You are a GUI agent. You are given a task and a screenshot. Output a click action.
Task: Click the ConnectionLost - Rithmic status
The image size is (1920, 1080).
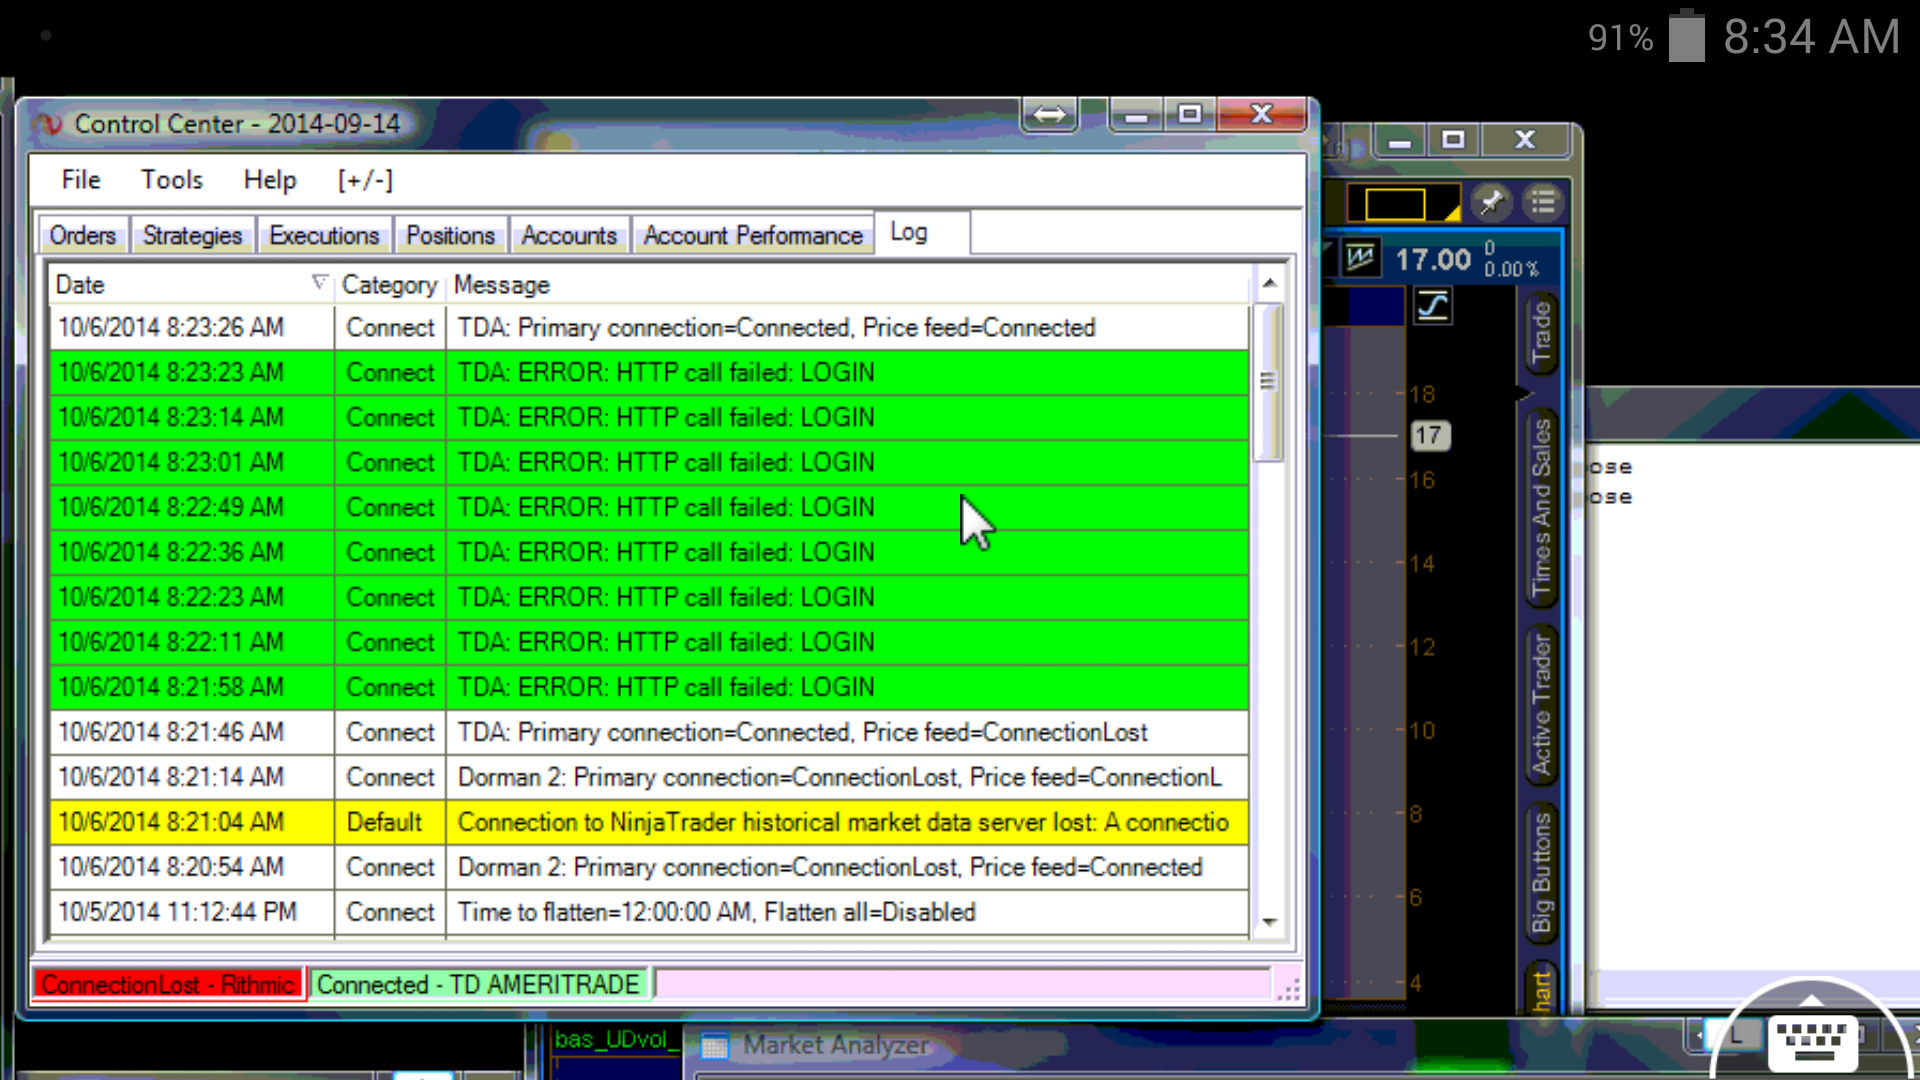(168, 985)
